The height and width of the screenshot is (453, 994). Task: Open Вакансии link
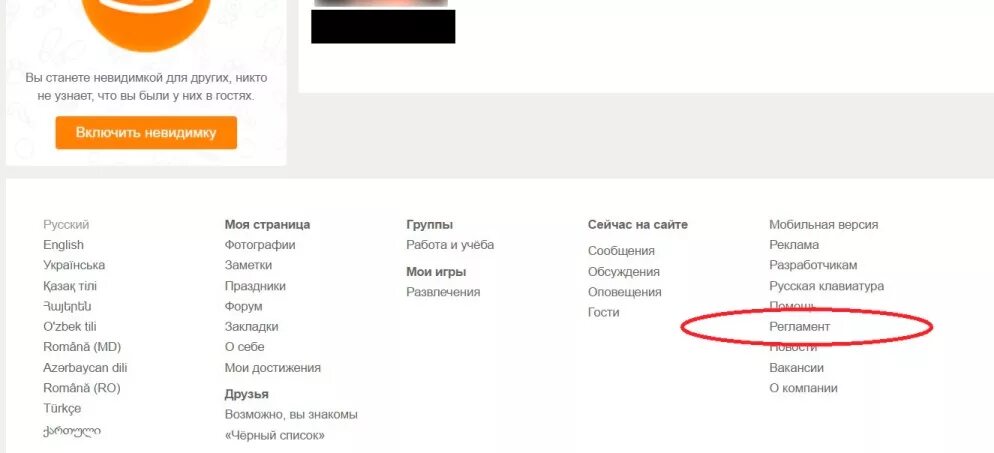[x=796, y=367]
